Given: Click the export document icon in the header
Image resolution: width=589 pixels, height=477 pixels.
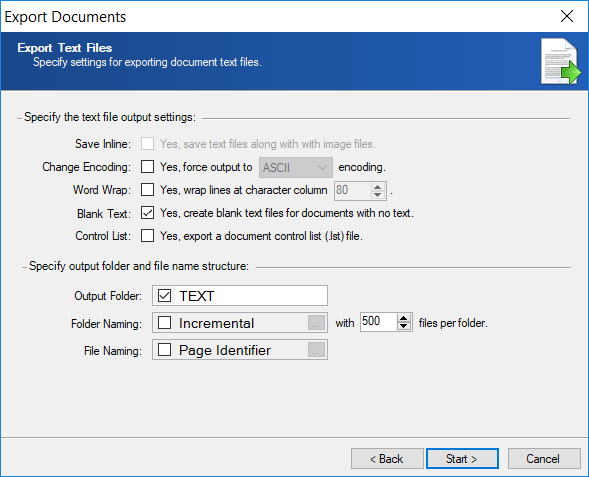Looking at the screenshot, I should pyautogui.click(x=560, y=61).
